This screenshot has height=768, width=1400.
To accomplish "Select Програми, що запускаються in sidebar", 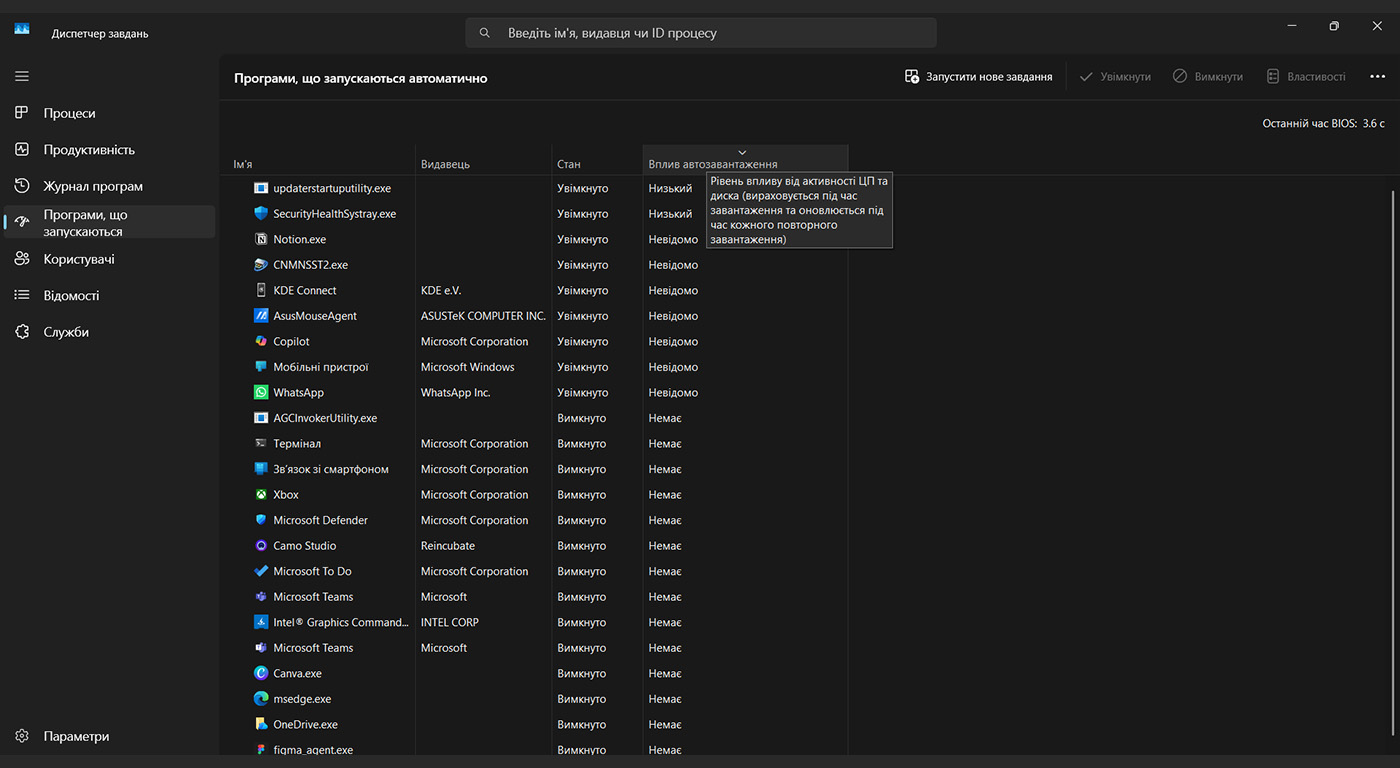I will [x=109, y=223].
